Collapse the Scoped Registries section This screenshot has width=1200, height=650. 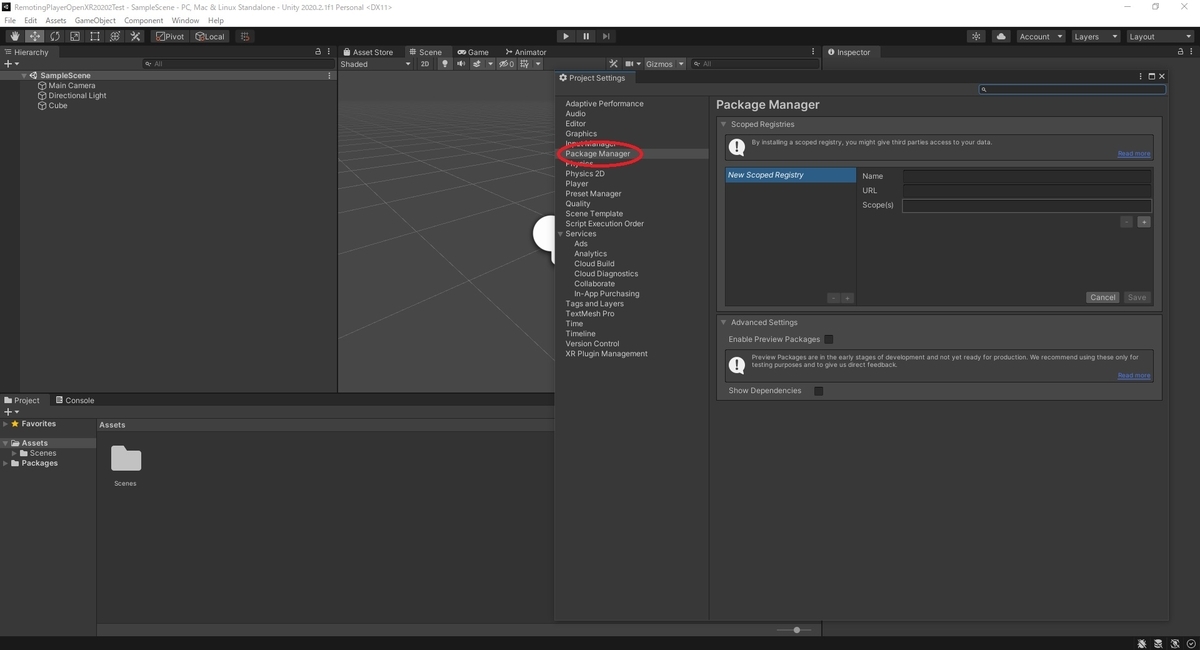[x=723, y=125]
